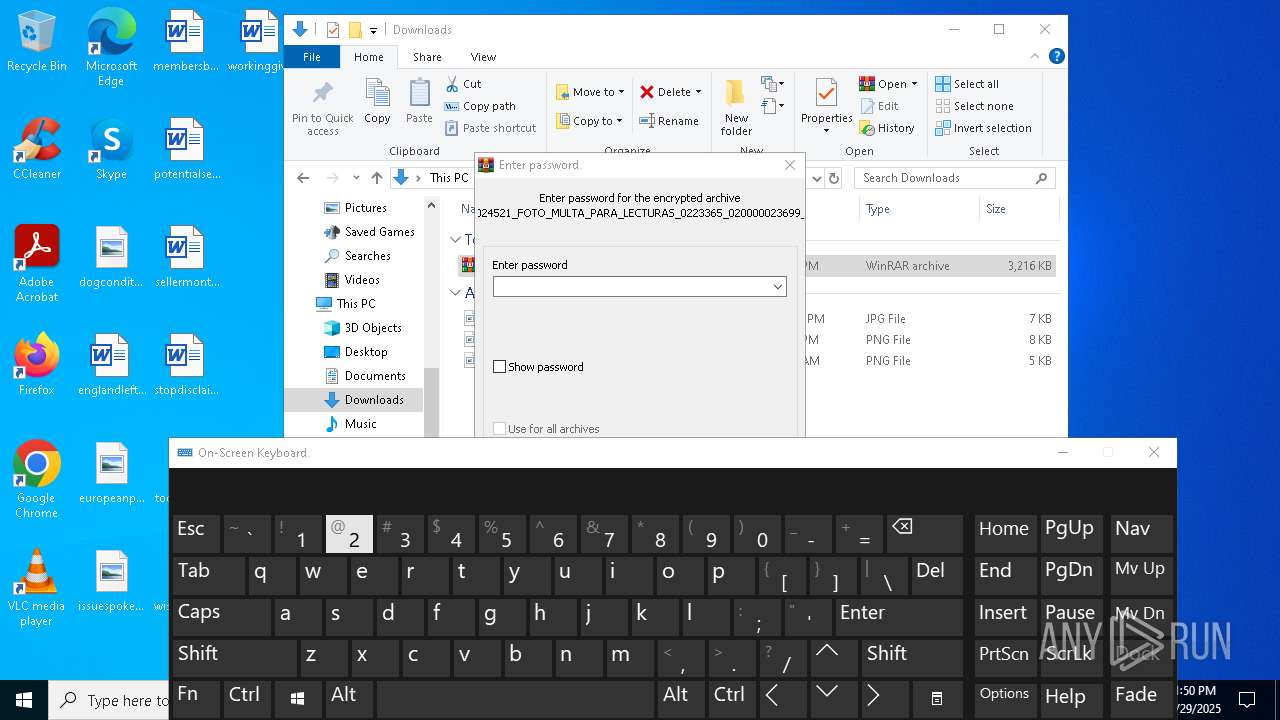Viewport: 1280px width, 720px height.
Task: Toggle the Caps key on On-Screen Keyboard
Action: (x=221, y=617)
